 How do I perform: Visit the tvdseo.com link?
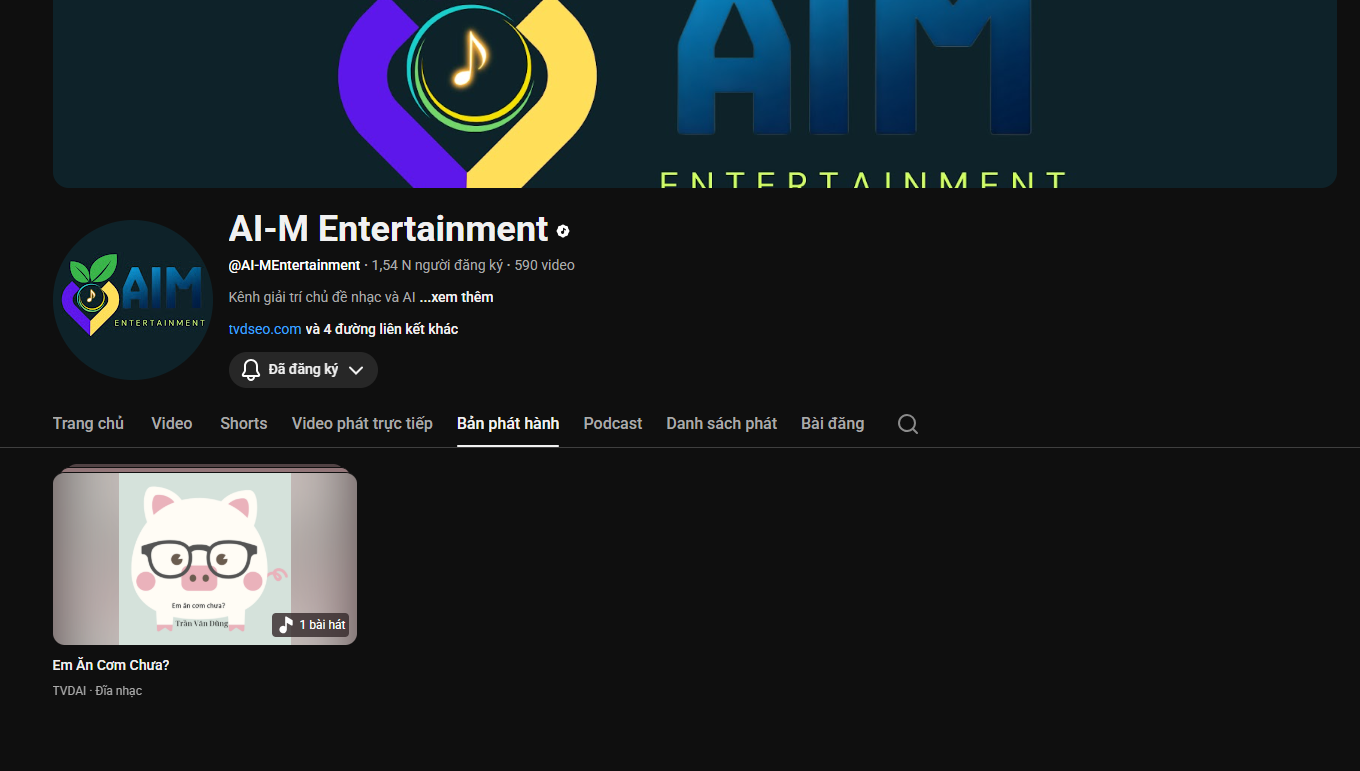pos(265,329)
